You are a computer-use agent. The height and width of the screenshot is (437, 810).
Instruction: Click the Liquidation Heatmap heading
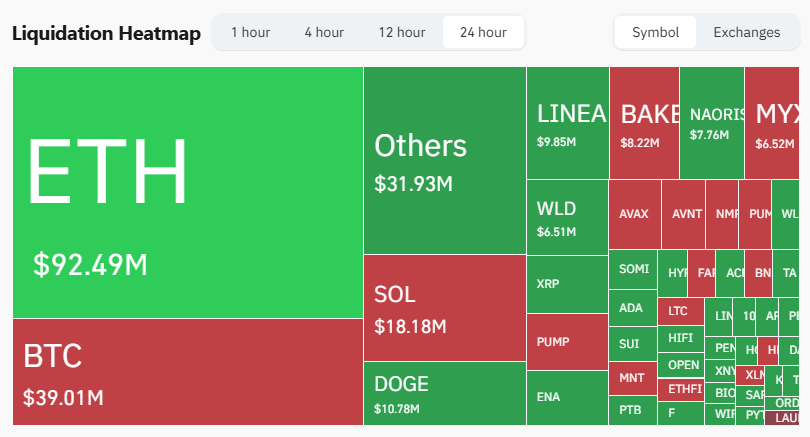(106, 33)
